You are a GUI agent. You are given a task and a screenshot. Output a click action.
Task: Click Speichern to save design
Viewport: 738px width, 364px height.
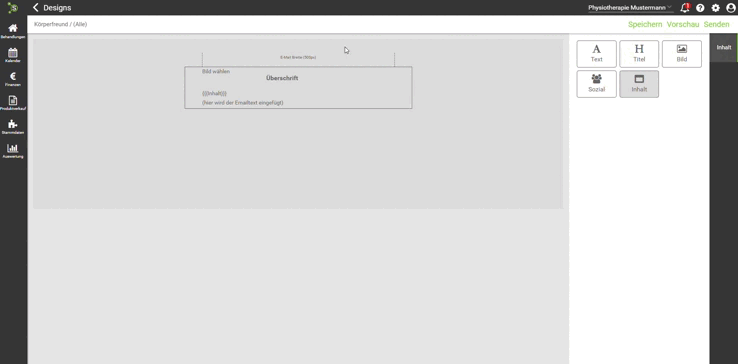(645, 24)
